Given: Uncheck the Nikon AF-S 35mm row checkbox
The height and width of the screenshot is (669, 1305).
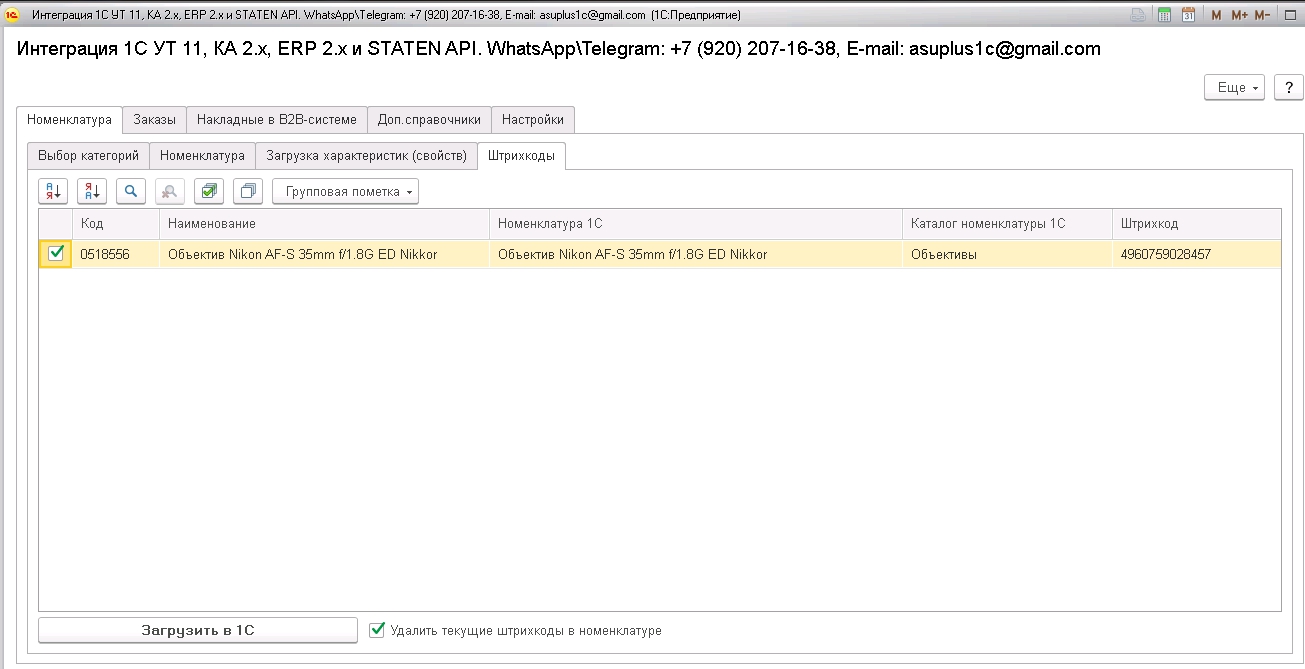Looking at the screenshot, I should coord(56,254).
